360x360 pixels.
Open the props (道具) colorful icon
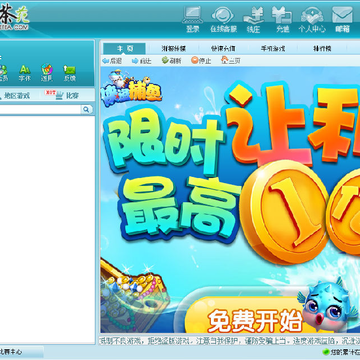coord(47,73)
